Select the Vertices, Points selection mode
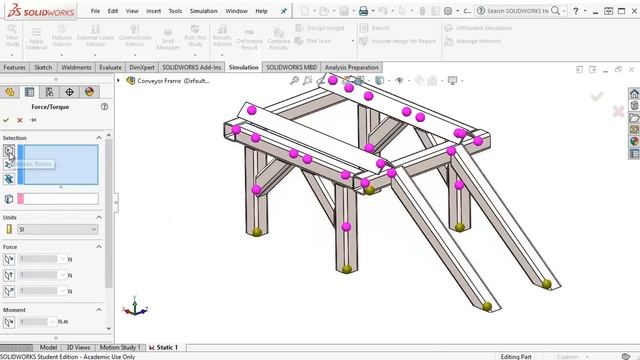 (9, 151)
